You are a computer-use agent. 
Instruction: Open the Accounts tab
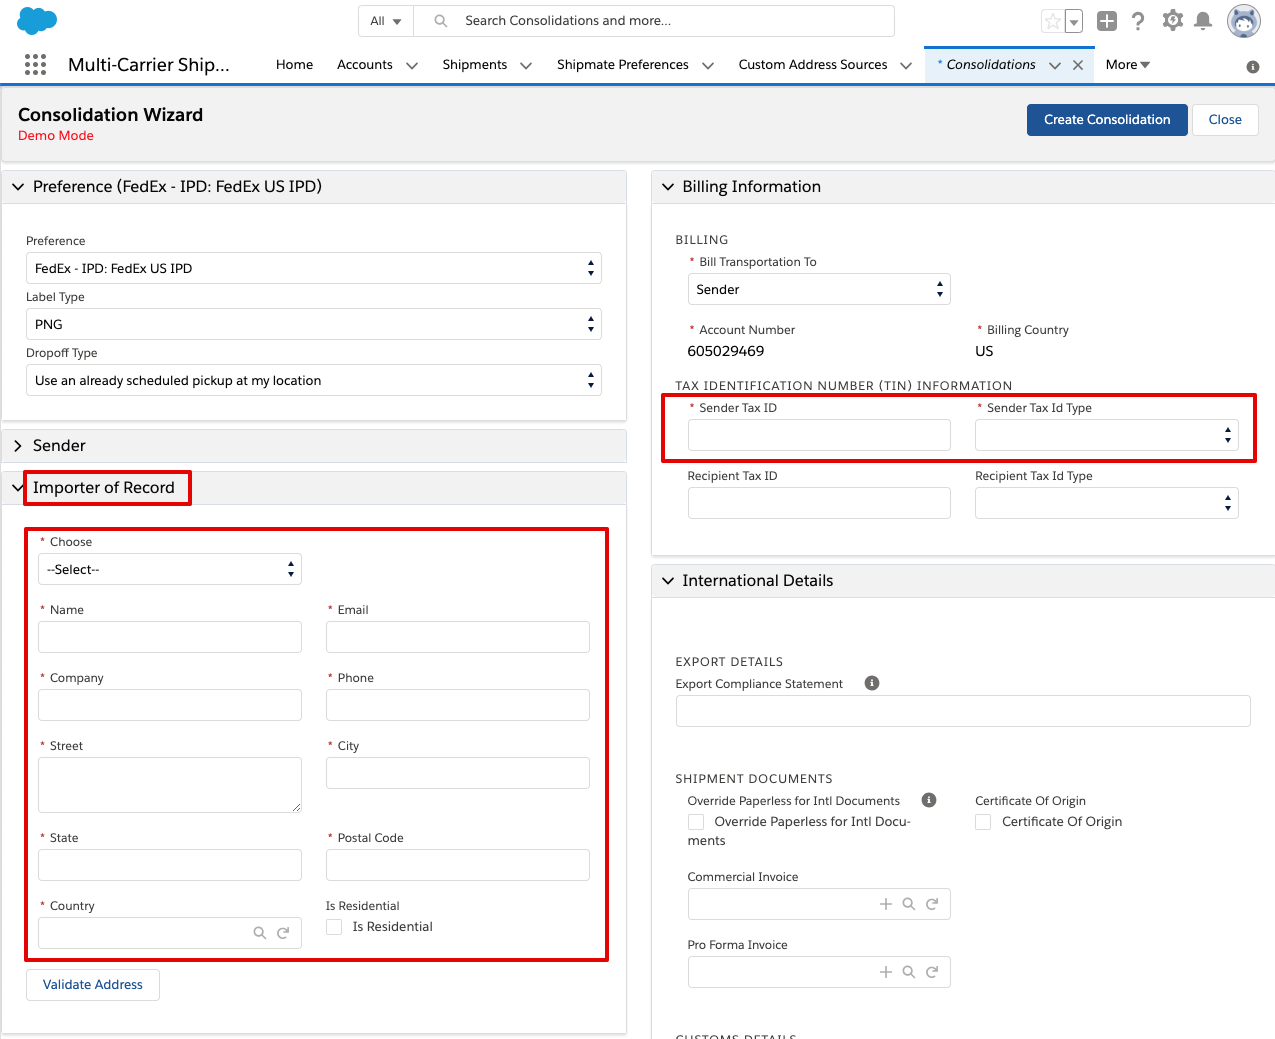(x=365, y=65)
